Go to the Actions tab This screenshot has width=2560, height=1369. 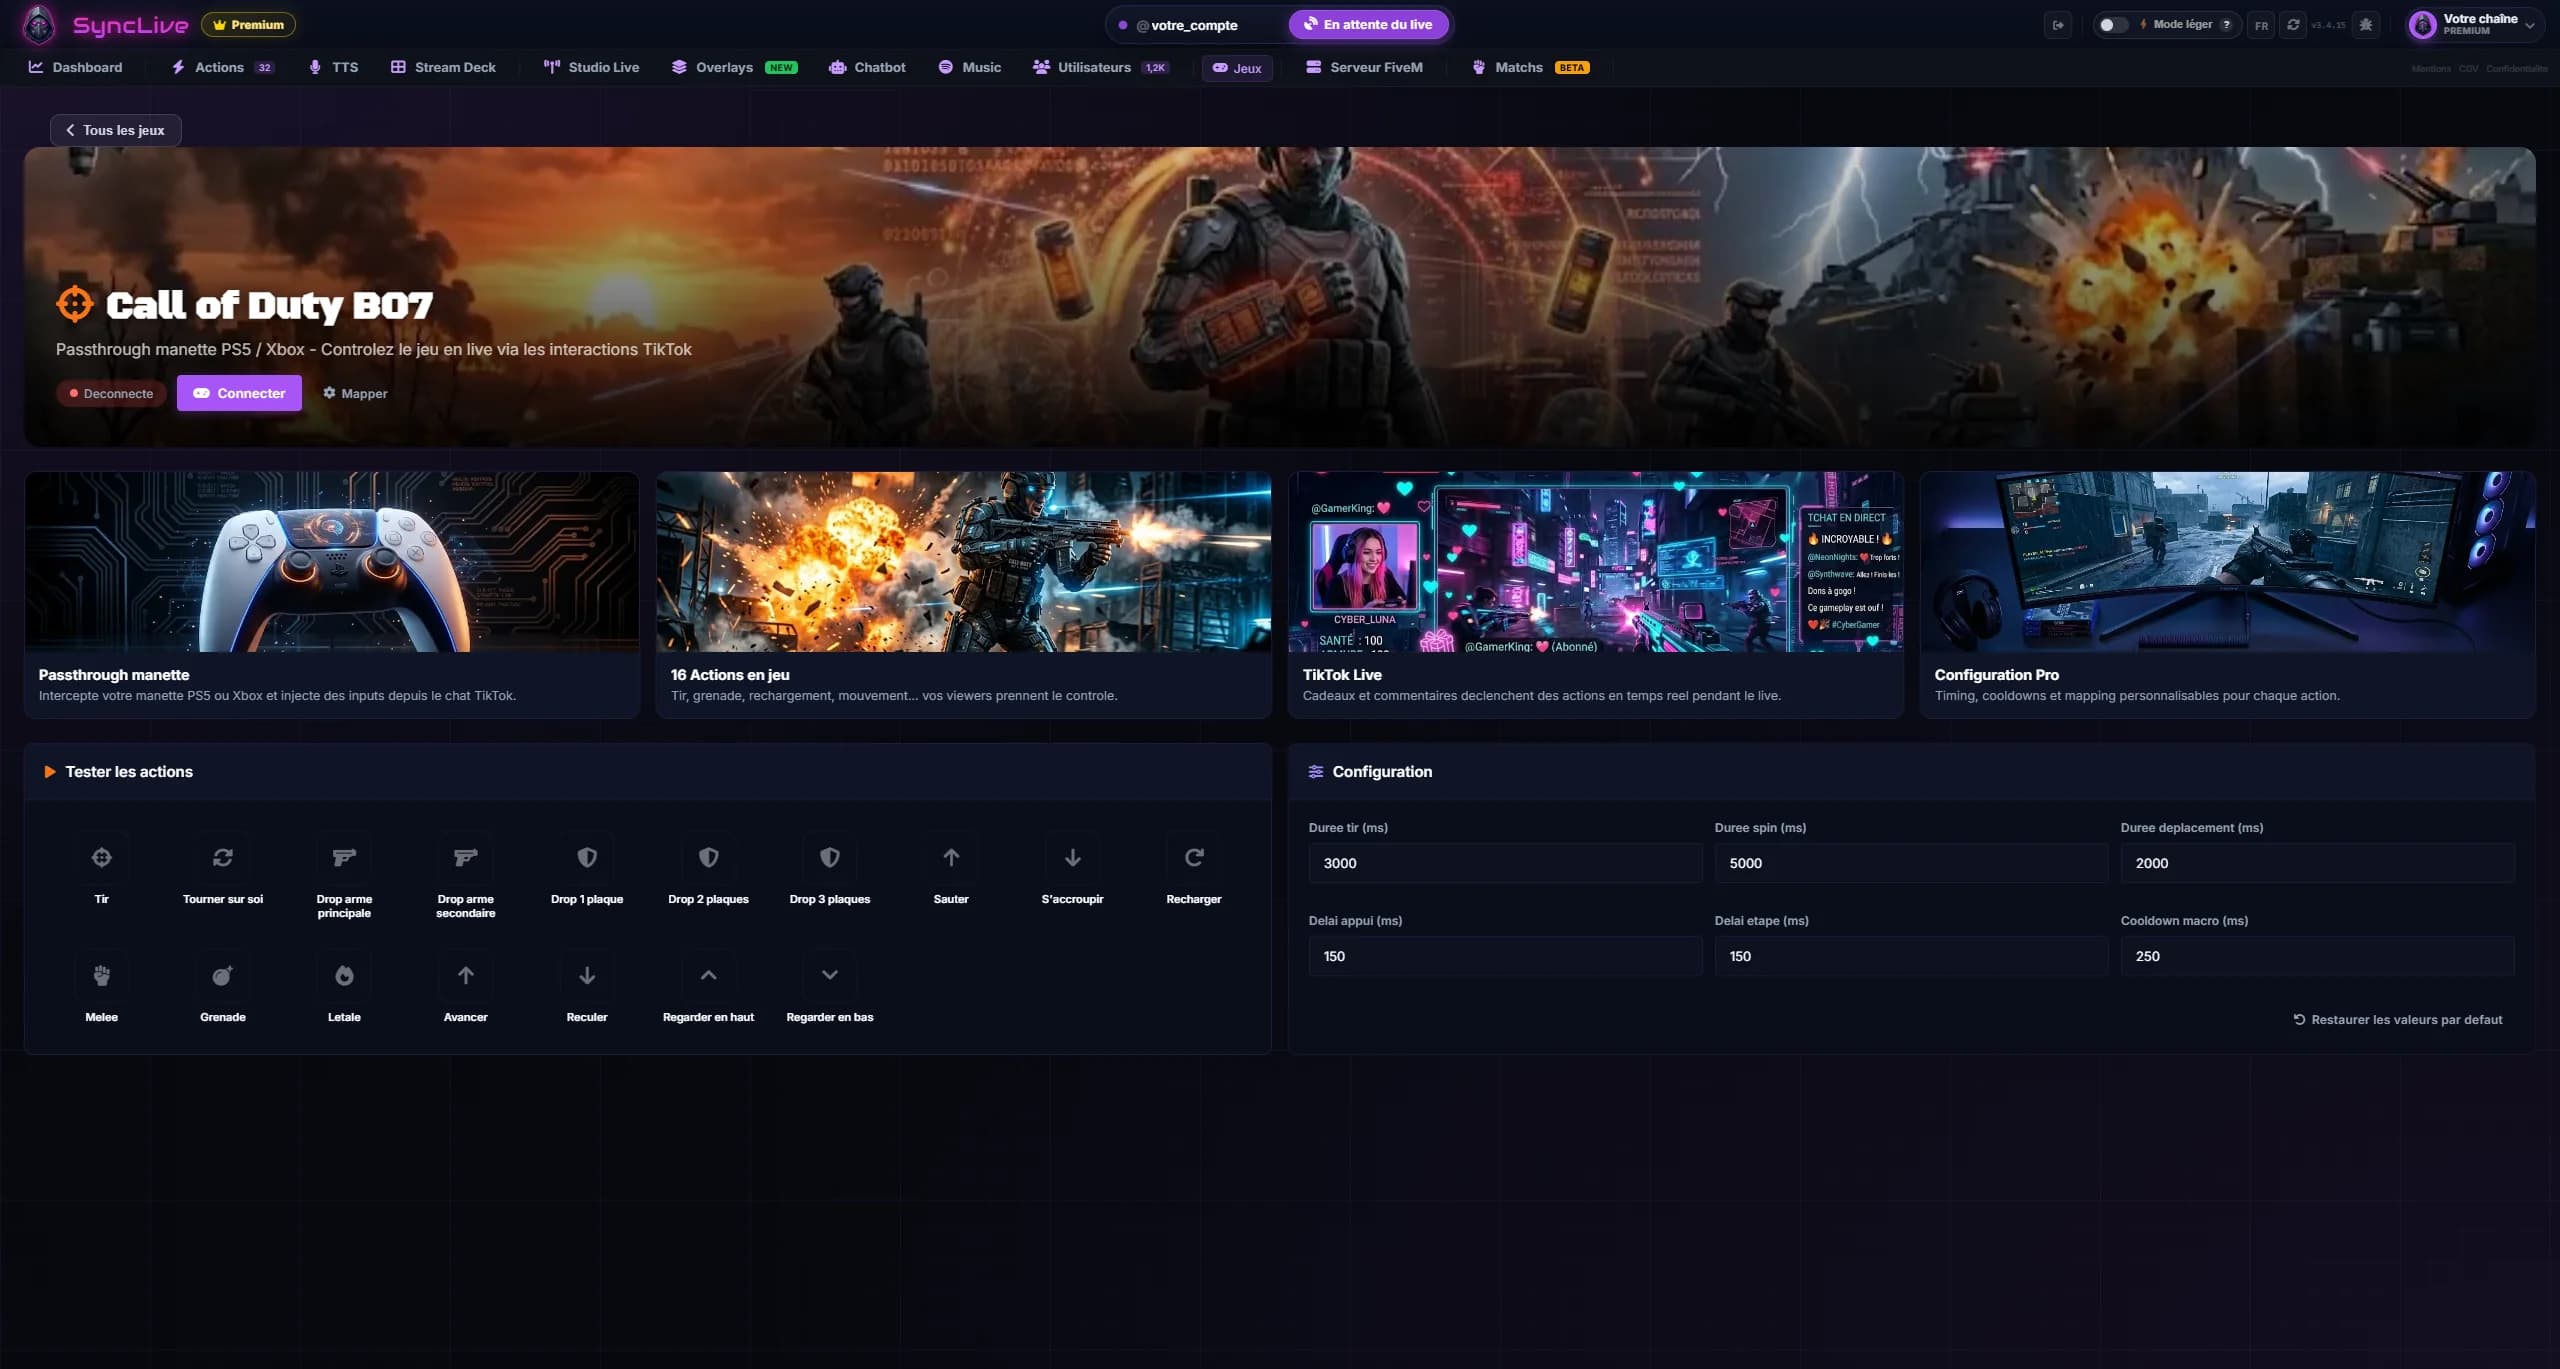(222, 67)
